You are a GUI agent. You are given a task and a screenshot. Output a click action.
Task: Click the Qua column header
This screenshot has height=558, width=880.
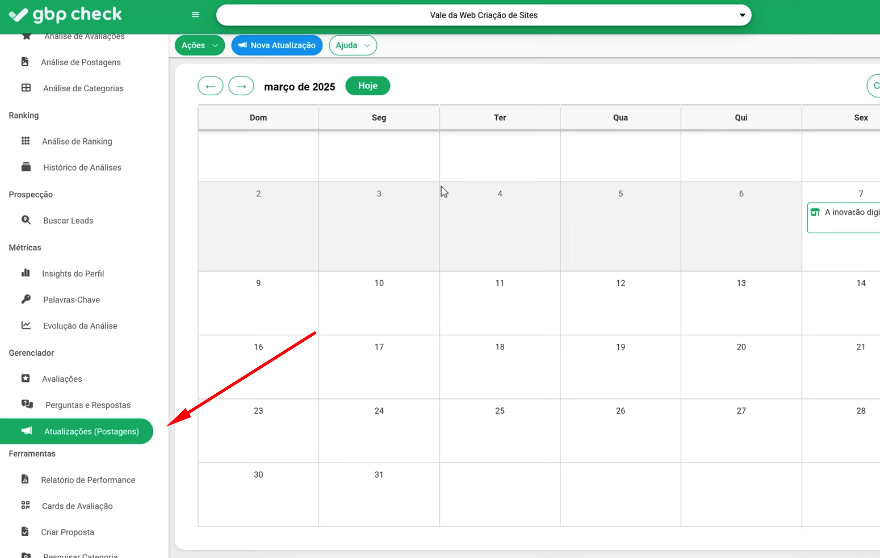(x=620, y=117)
